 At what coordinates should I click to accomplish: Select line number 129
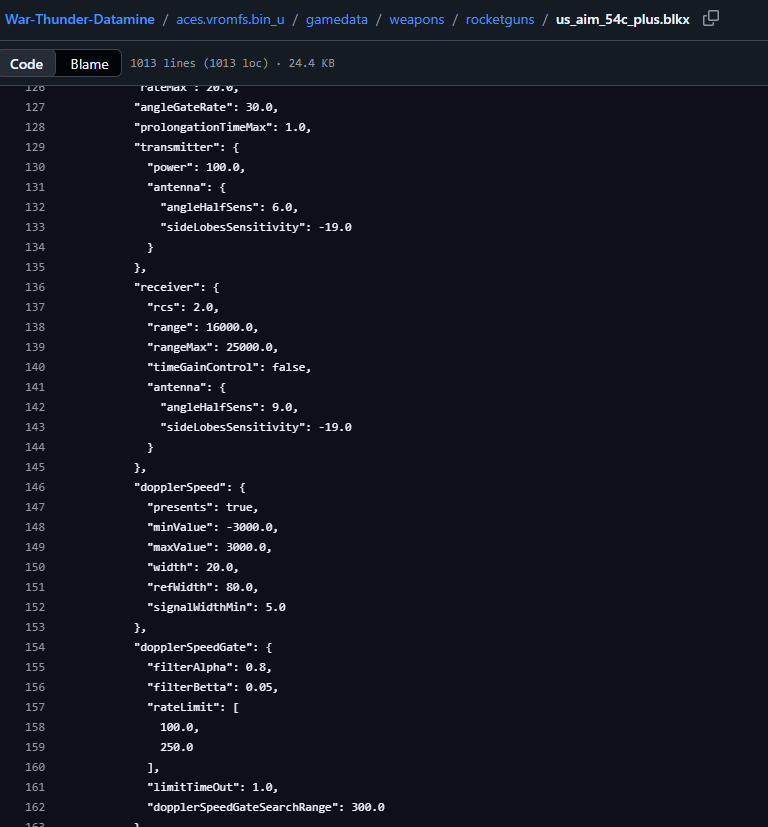[x=35, y=147]
